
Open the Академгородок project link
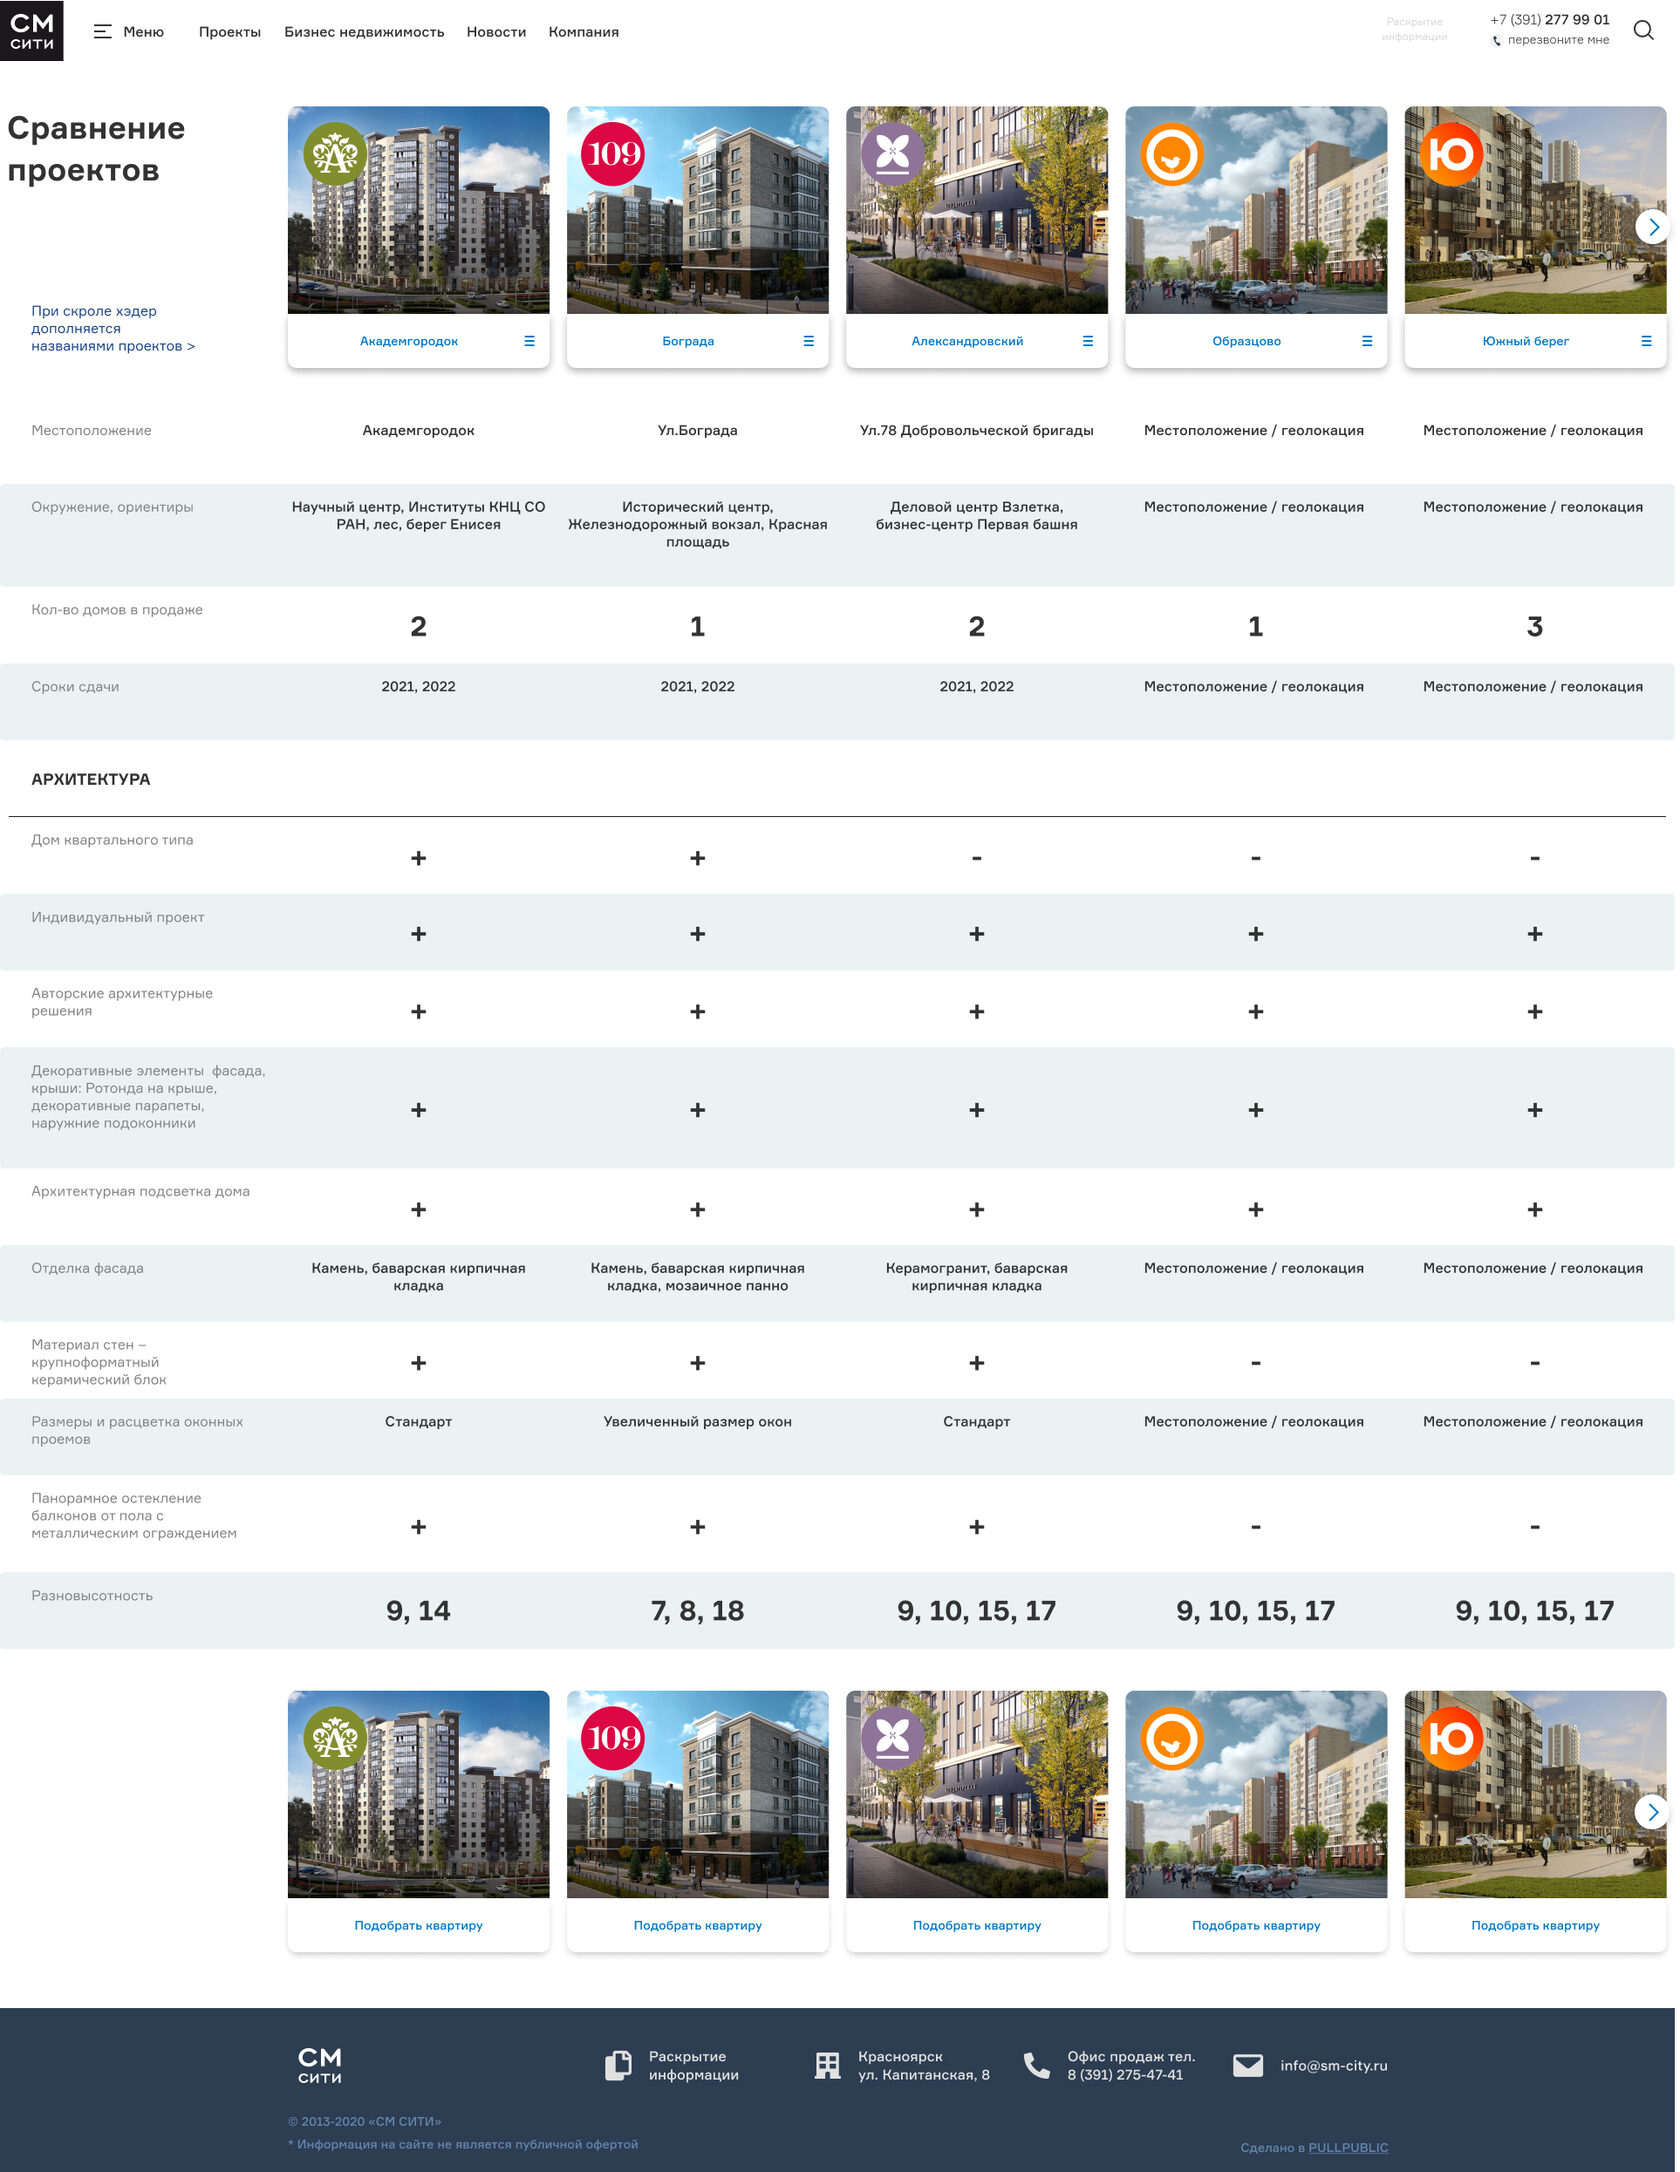pos(409,341)
